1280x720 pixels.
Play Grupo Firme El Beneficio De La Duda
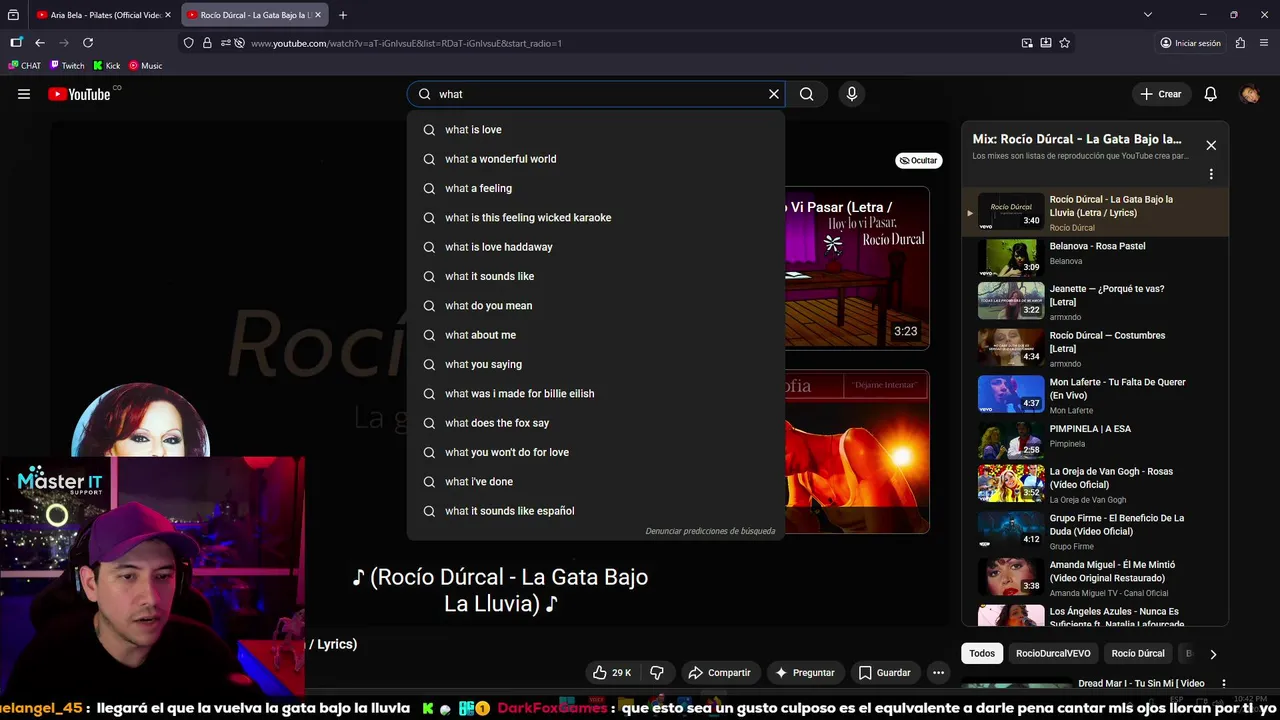tap(1095, 531)
